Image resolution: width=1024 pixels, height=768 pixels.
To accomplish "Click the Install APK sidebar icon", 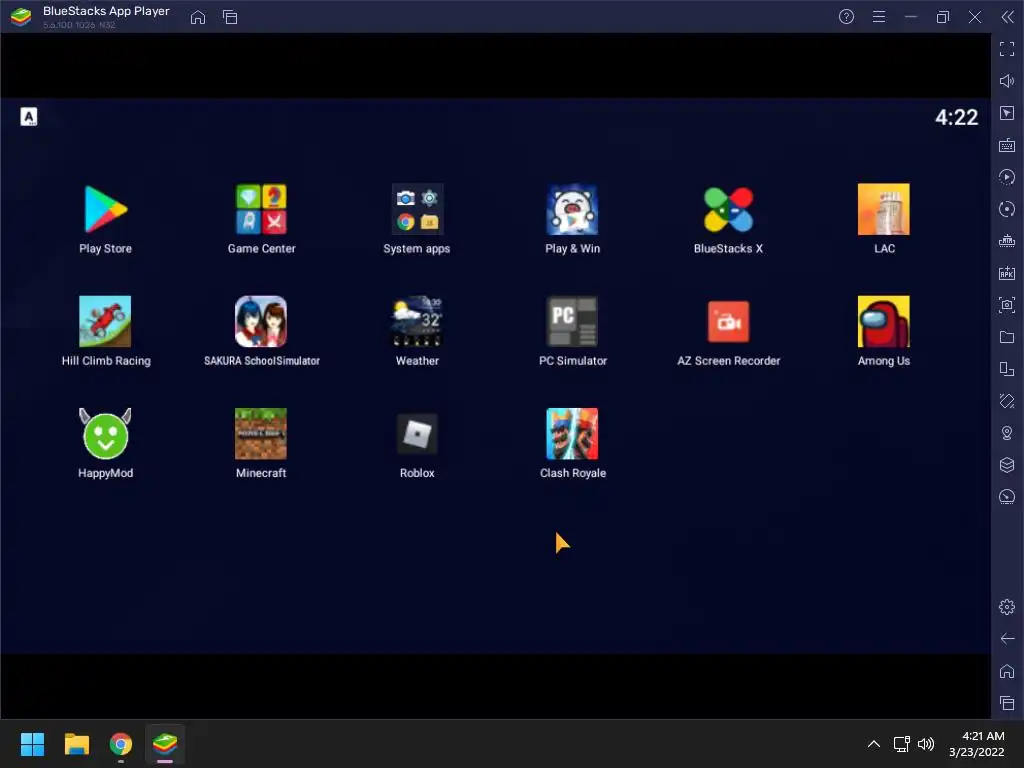I will pyautogui.click(x=1007, y=273).
